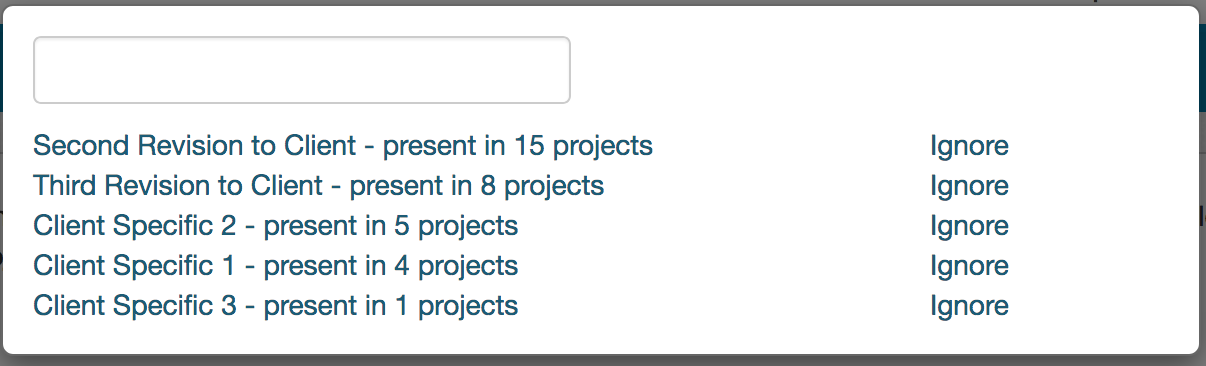Screen dimensions: 1206x366
Task: Focus the empty filter box above list
Action: [x=302, y=70]
